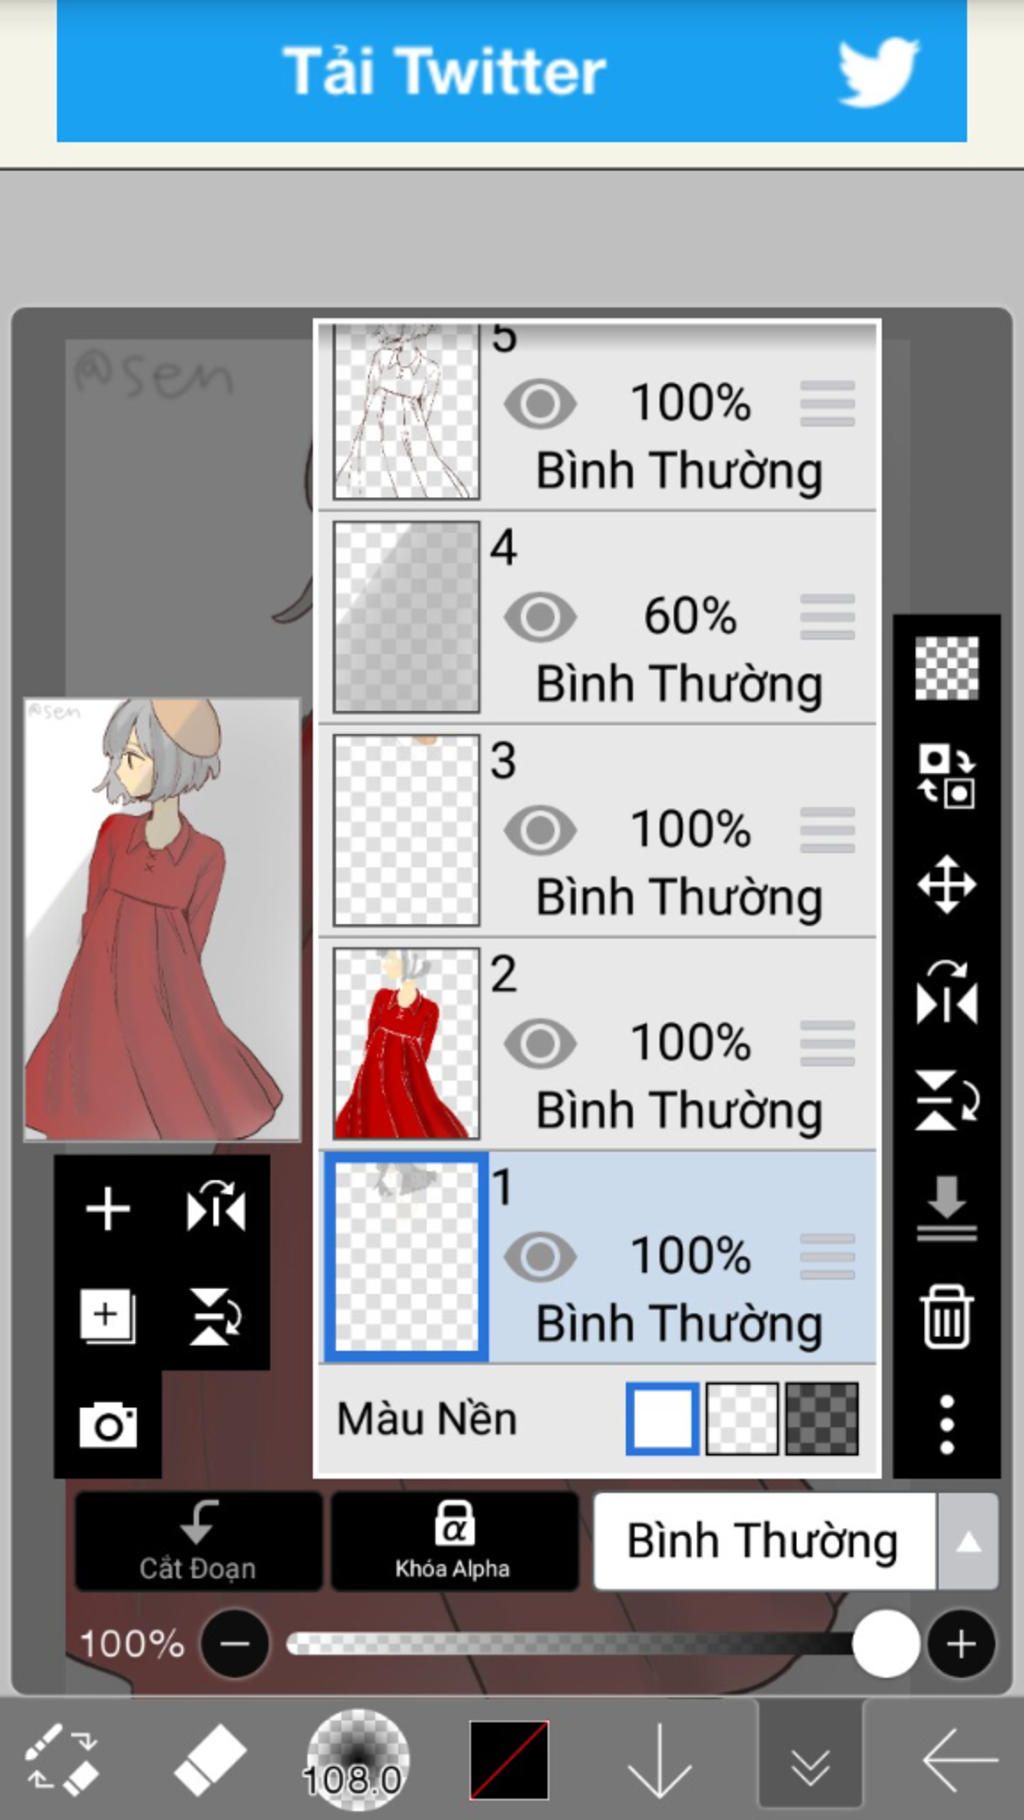Open the Bình Thường blend mode dropdown
Viewport: 1024px width, 1820px height.
click(x=765, y=1541)
